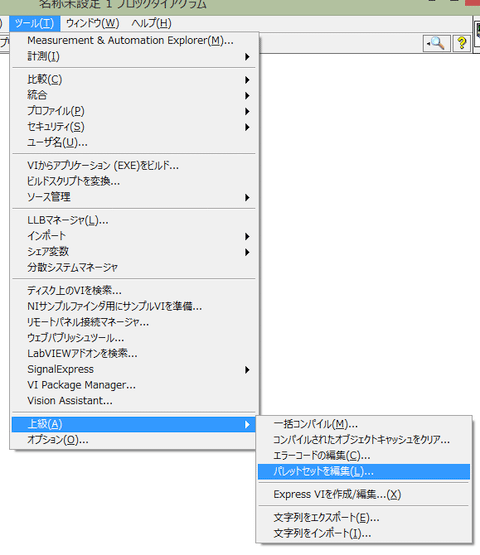Select Measurement & Automation Explorer entry
The width and height of the screenshot is (480, 555).
coord(134,41)
